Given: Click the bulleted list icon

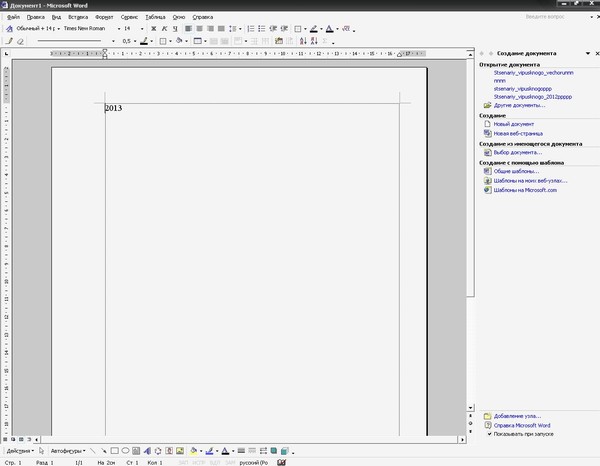Looking at the screenshot, I should pyautogui.click(x=262, y=29).
